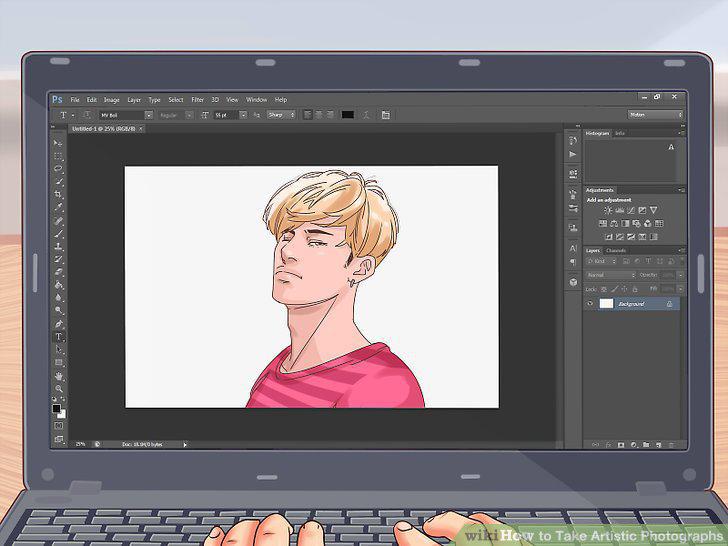728x546 pixels.
Task: Click the foreground color swatch
Action: pyautogui.click(x=56, y=408)
